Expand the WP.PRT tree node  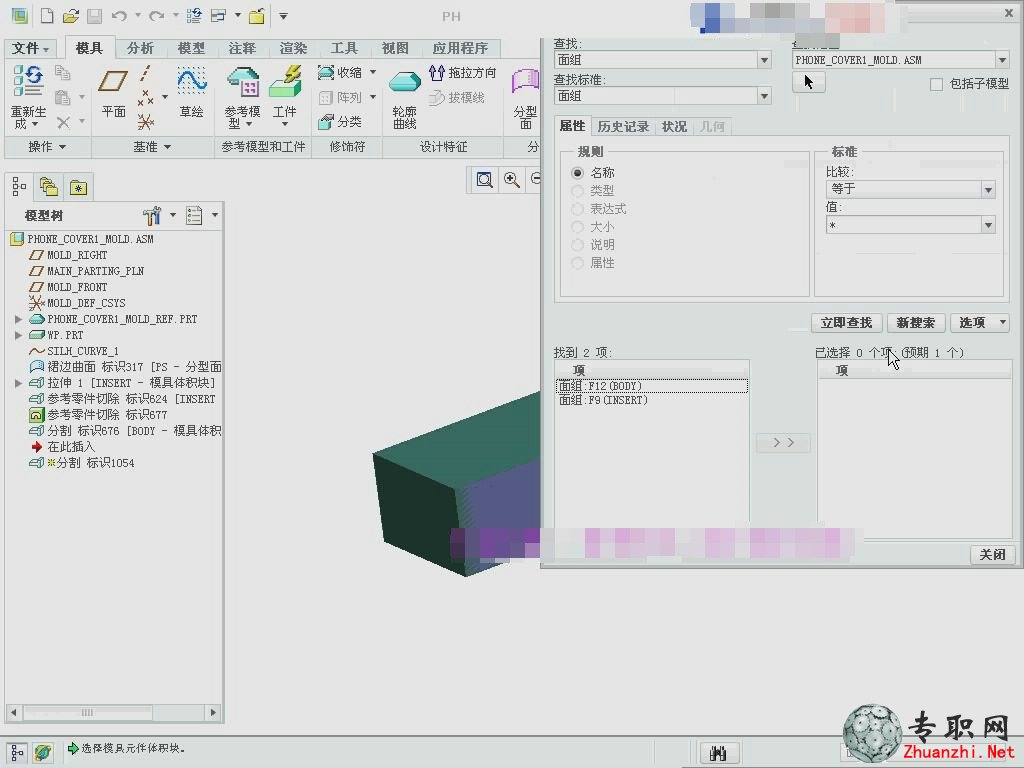click(18, 335)
